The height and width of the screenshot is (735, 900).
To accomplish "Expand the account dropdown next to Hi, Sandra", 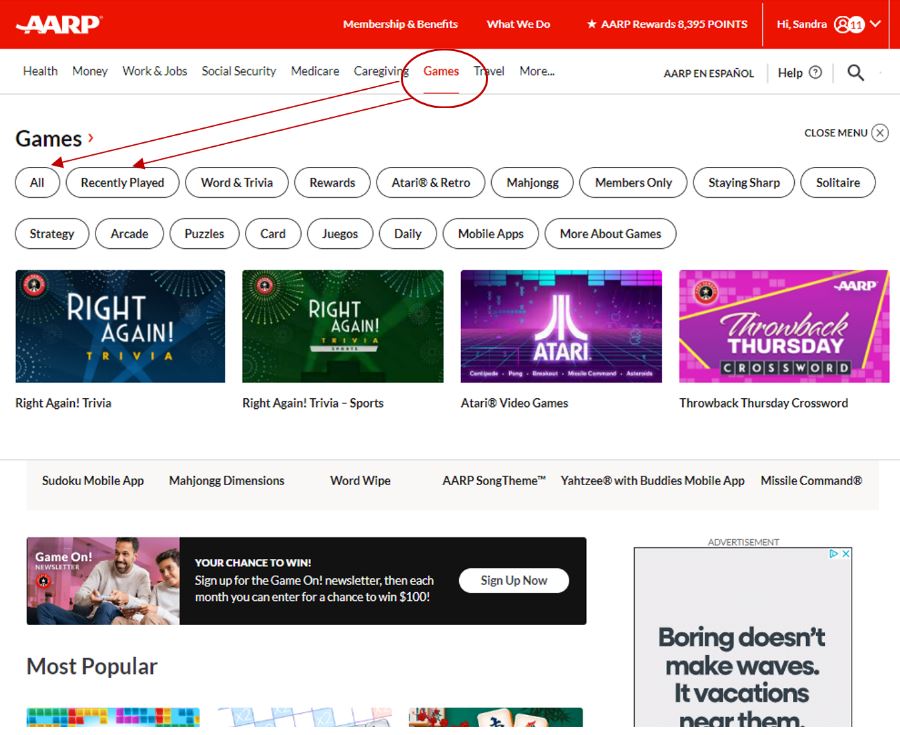I will pos(877,24).
